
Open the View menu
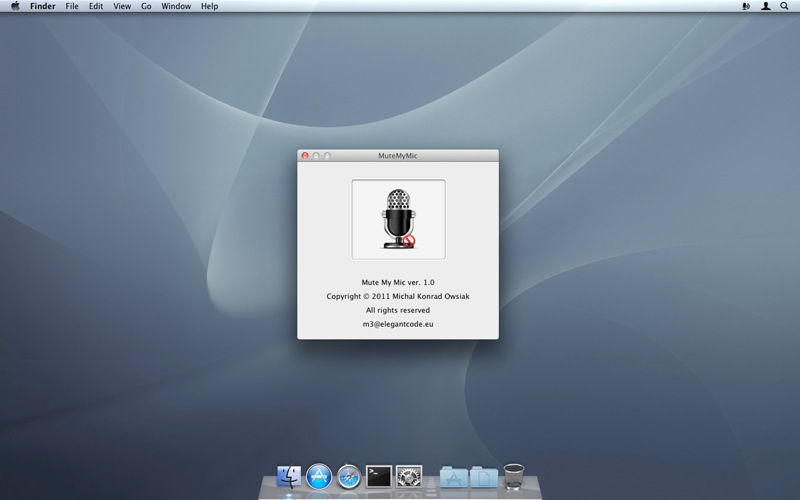[122, 6]
